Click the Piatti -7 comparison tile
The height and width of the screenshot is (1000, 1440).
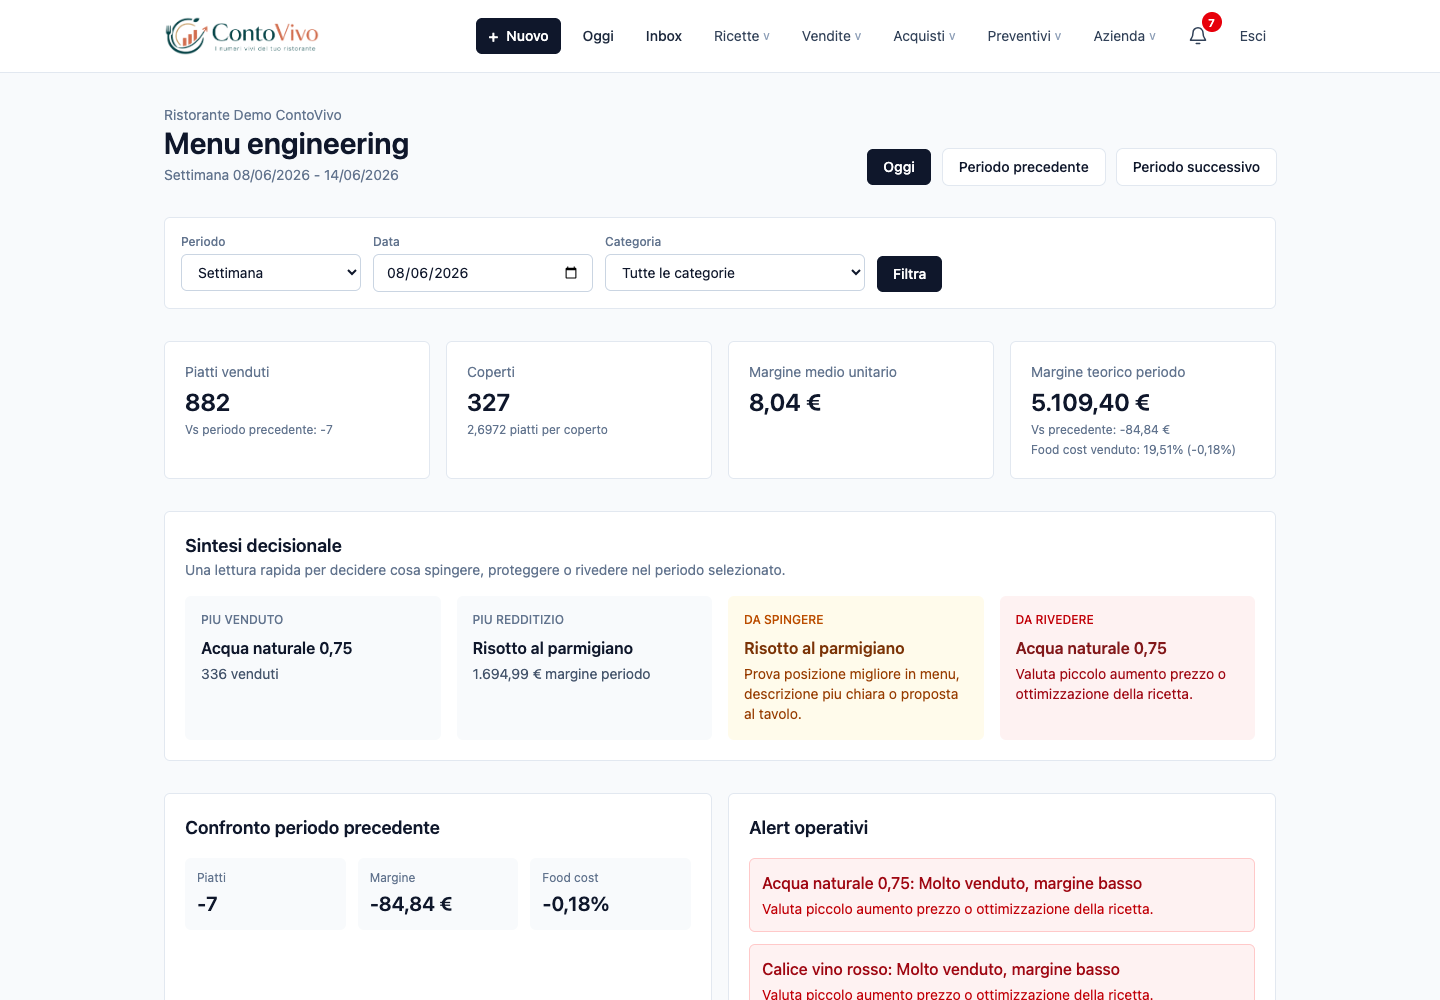pyautogui.click(x=265, y=894)
